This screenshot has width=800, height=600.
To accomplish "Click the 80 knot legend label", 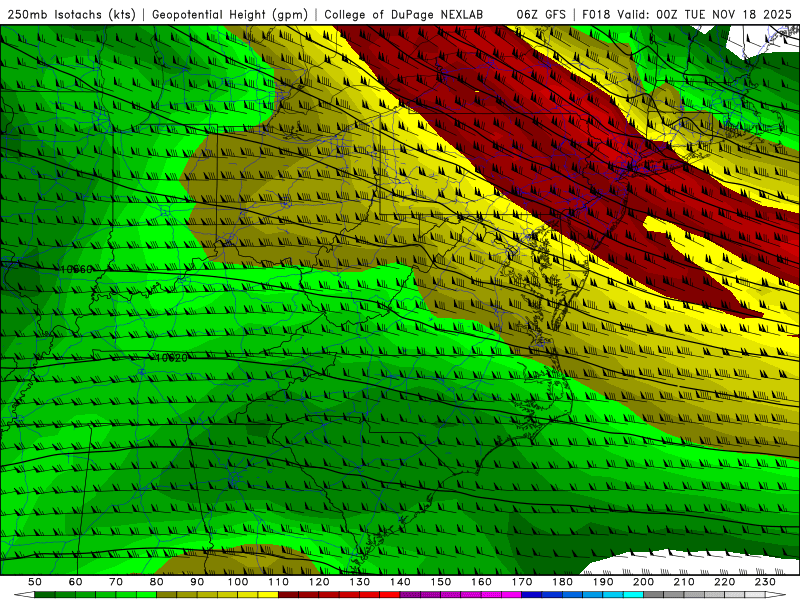I will coord(157,582).
